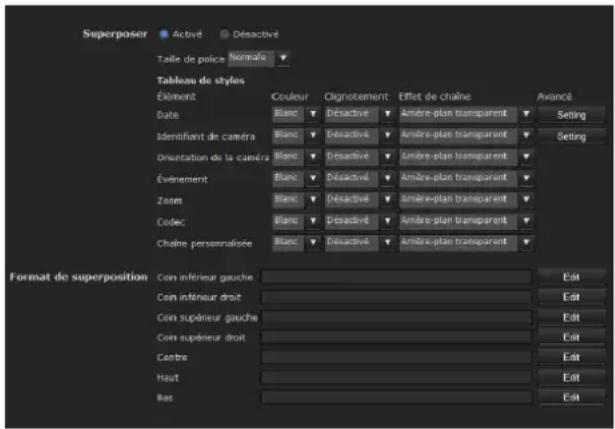Image resolution: width=615 pixels, height=429 pixels.
Task: Open the Couleur dropdown for Codec
Action: 296,221
